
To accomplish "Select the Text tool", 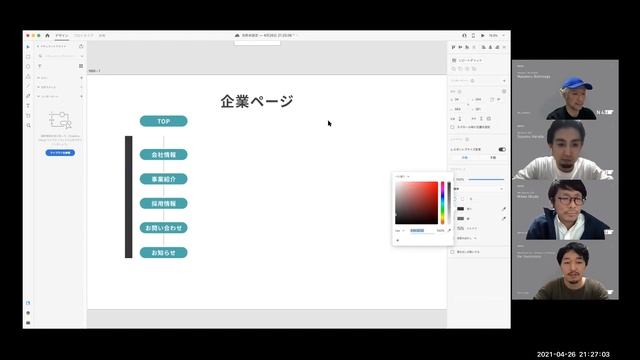I will click(28, 106).
